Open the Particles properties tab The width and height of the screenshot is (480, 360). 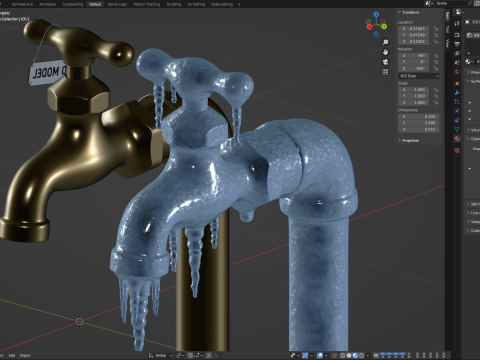pos(457,102)
